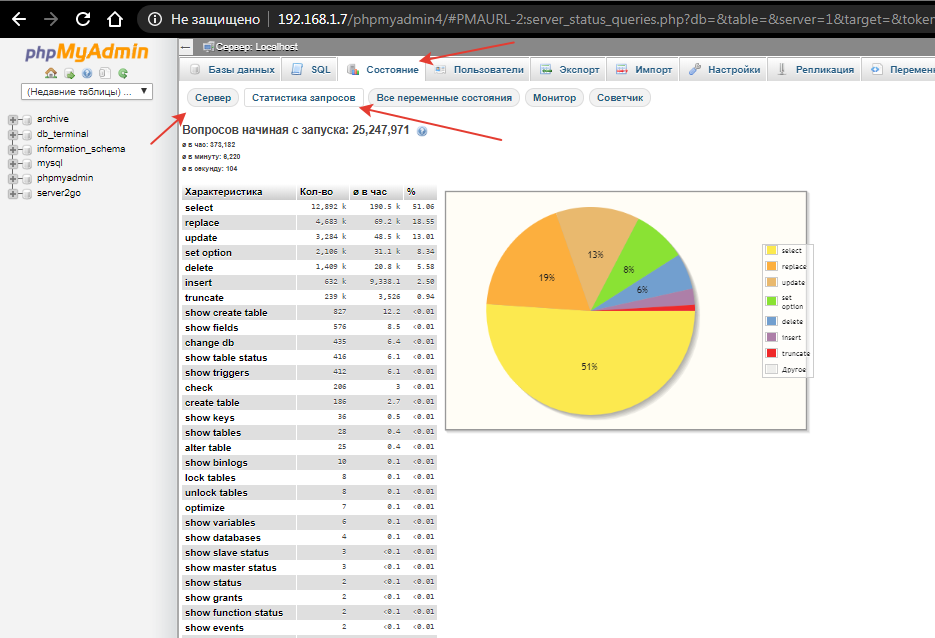The width and height of the screenshot is (935, 638).
Task: Click the phpMyAdmin home icon
Action: 51,73
